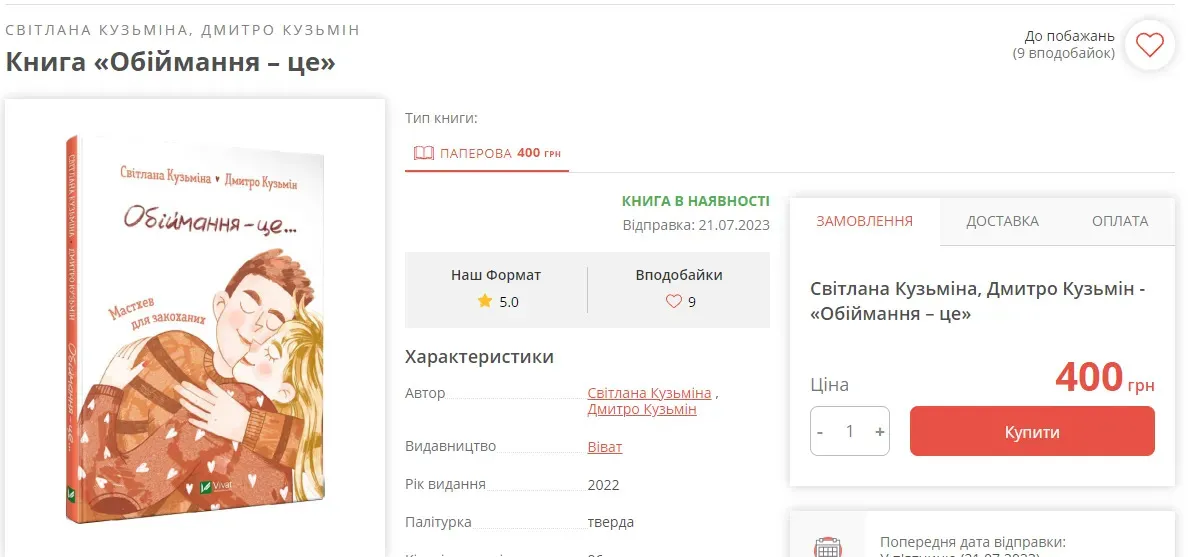Click the author names line above the title
Viewport: 1204px width, 557px height.
[x=182, y=30]
